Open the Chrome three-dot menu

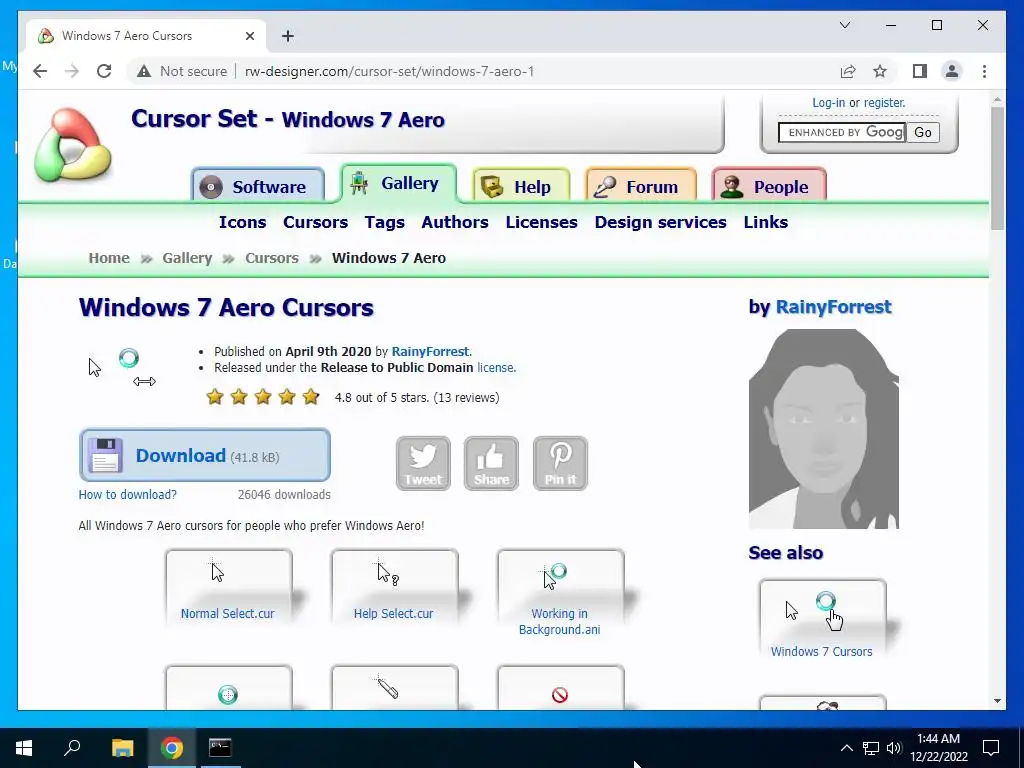(984, 71)
